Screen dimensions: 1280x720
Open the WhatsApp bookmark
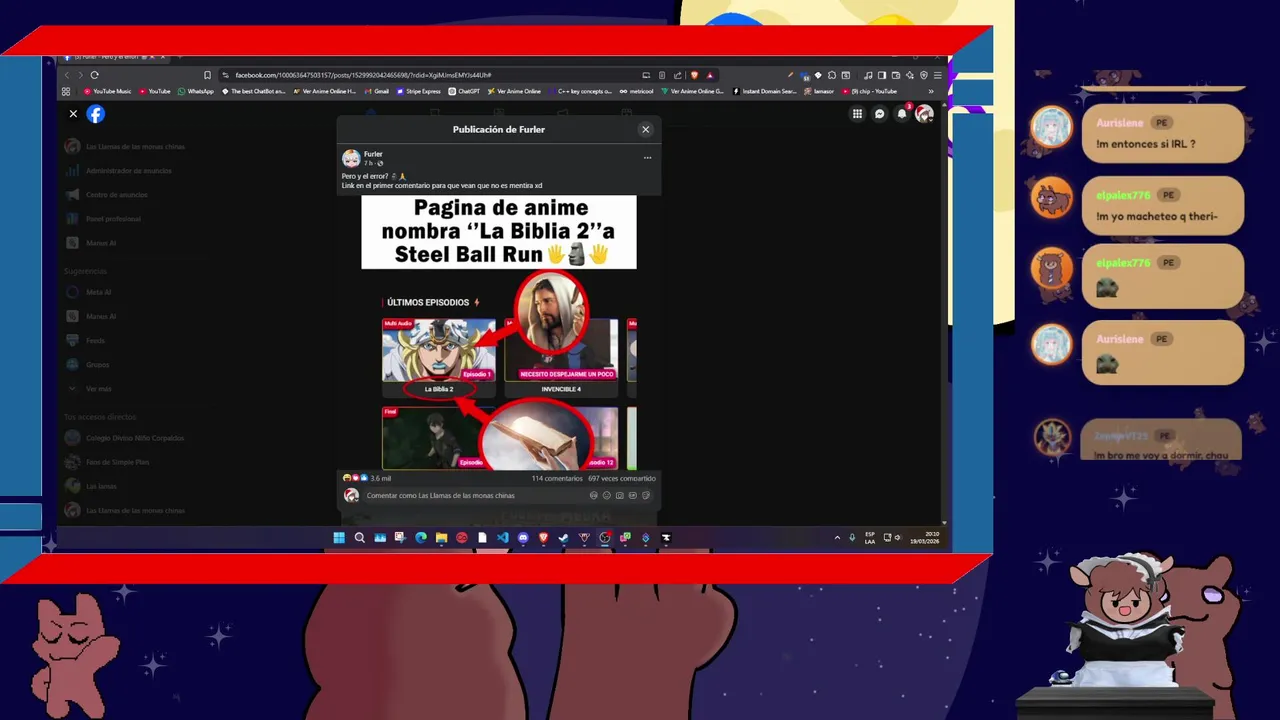(196, 91)
